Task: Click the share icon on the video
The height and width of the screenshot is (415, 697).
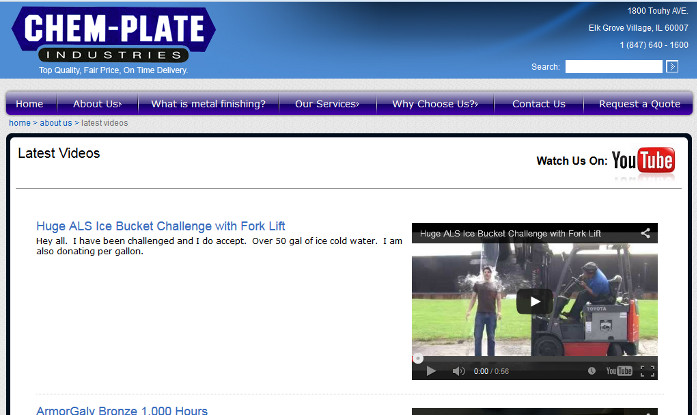Action: click(x=646, y=233)
